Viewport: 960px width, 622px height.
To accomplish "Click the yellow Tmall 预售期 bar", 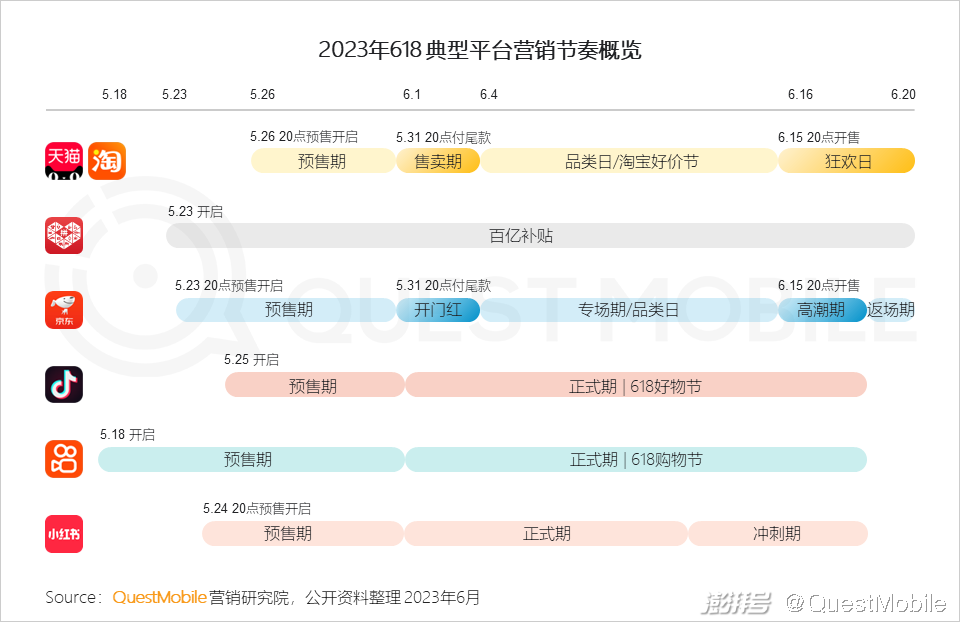I will (x=323, y=162).
